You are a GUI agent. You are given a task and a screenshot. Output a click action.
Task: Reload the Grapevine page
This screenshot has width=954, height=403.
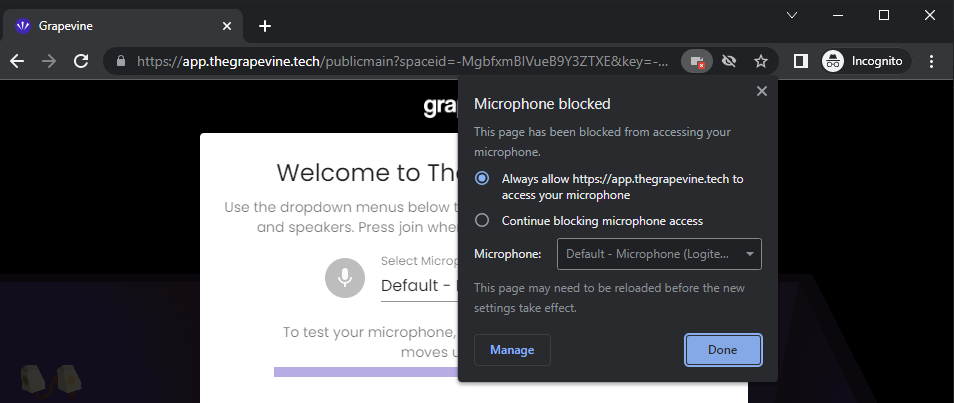pos(81,61)
